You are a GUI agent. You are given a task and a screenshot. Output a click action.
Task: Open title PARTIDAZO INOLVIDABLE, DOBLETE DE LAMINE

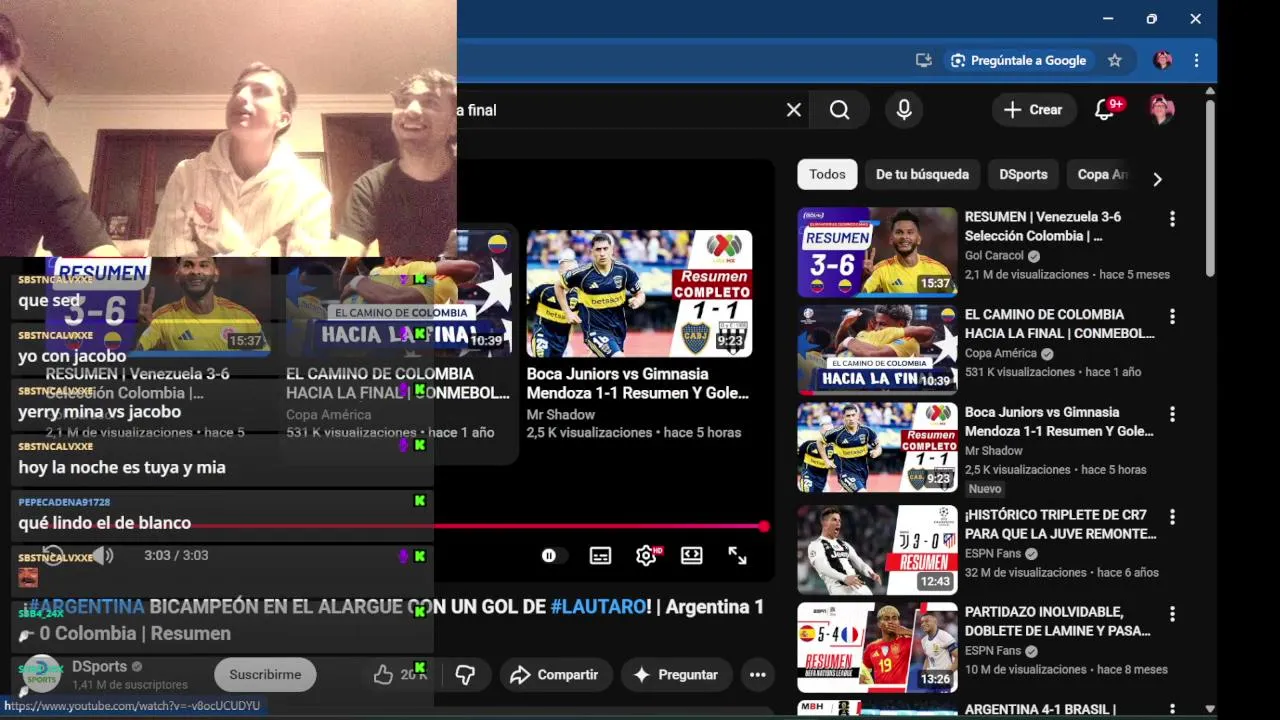point(1058,621)
